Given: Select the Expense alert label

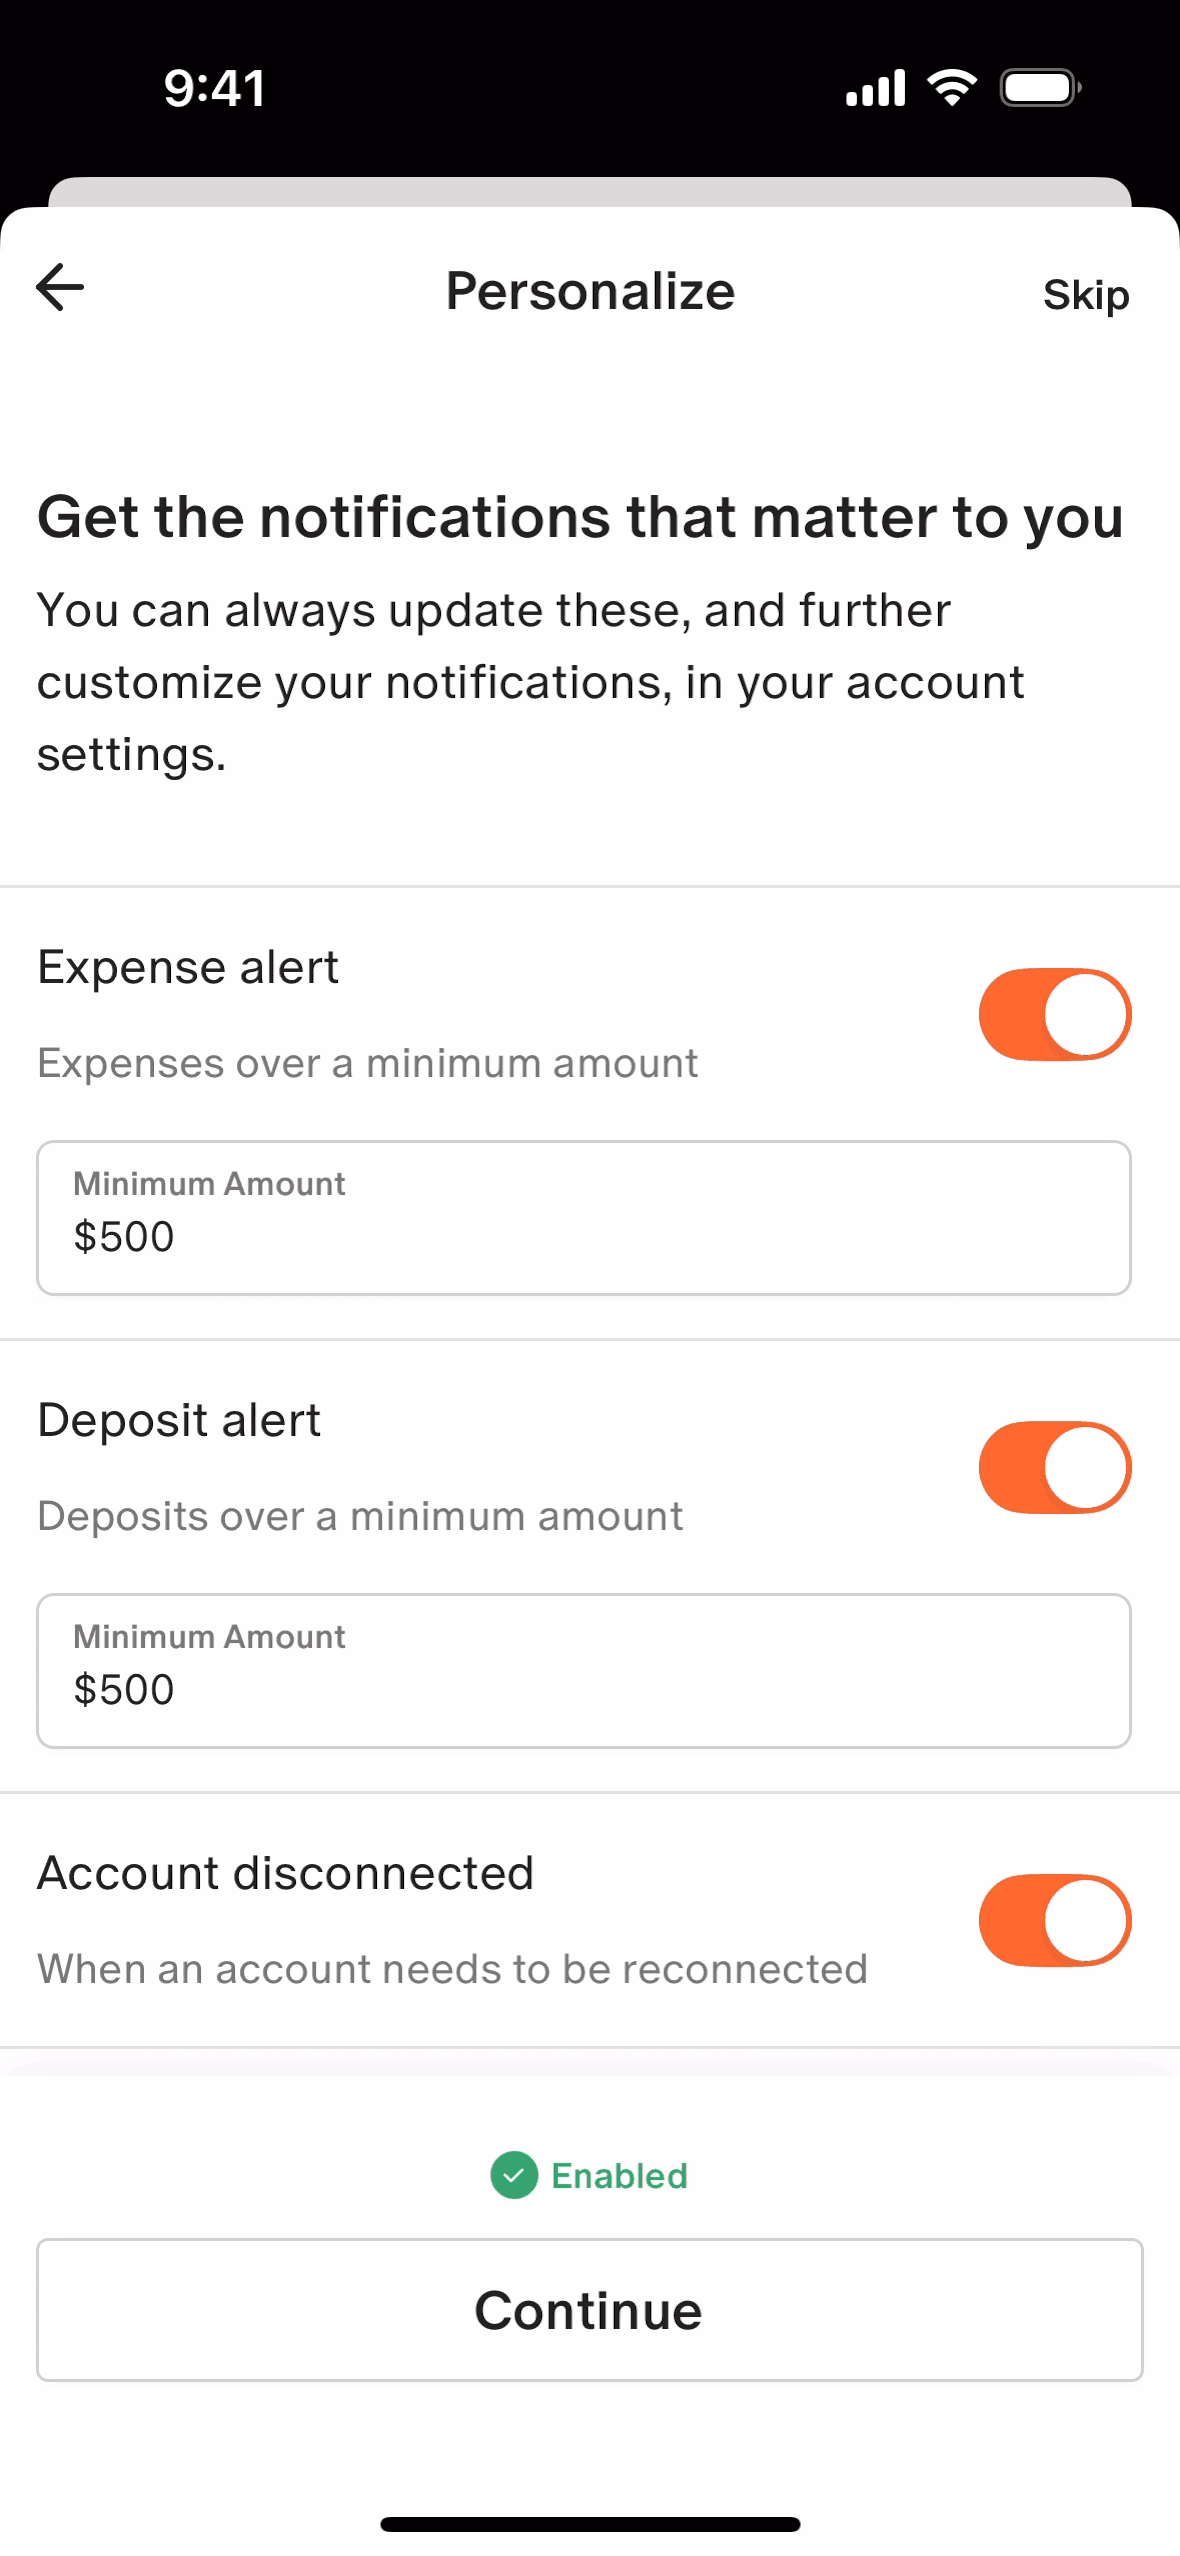Looking at the screenshot, I should [188, 967].
